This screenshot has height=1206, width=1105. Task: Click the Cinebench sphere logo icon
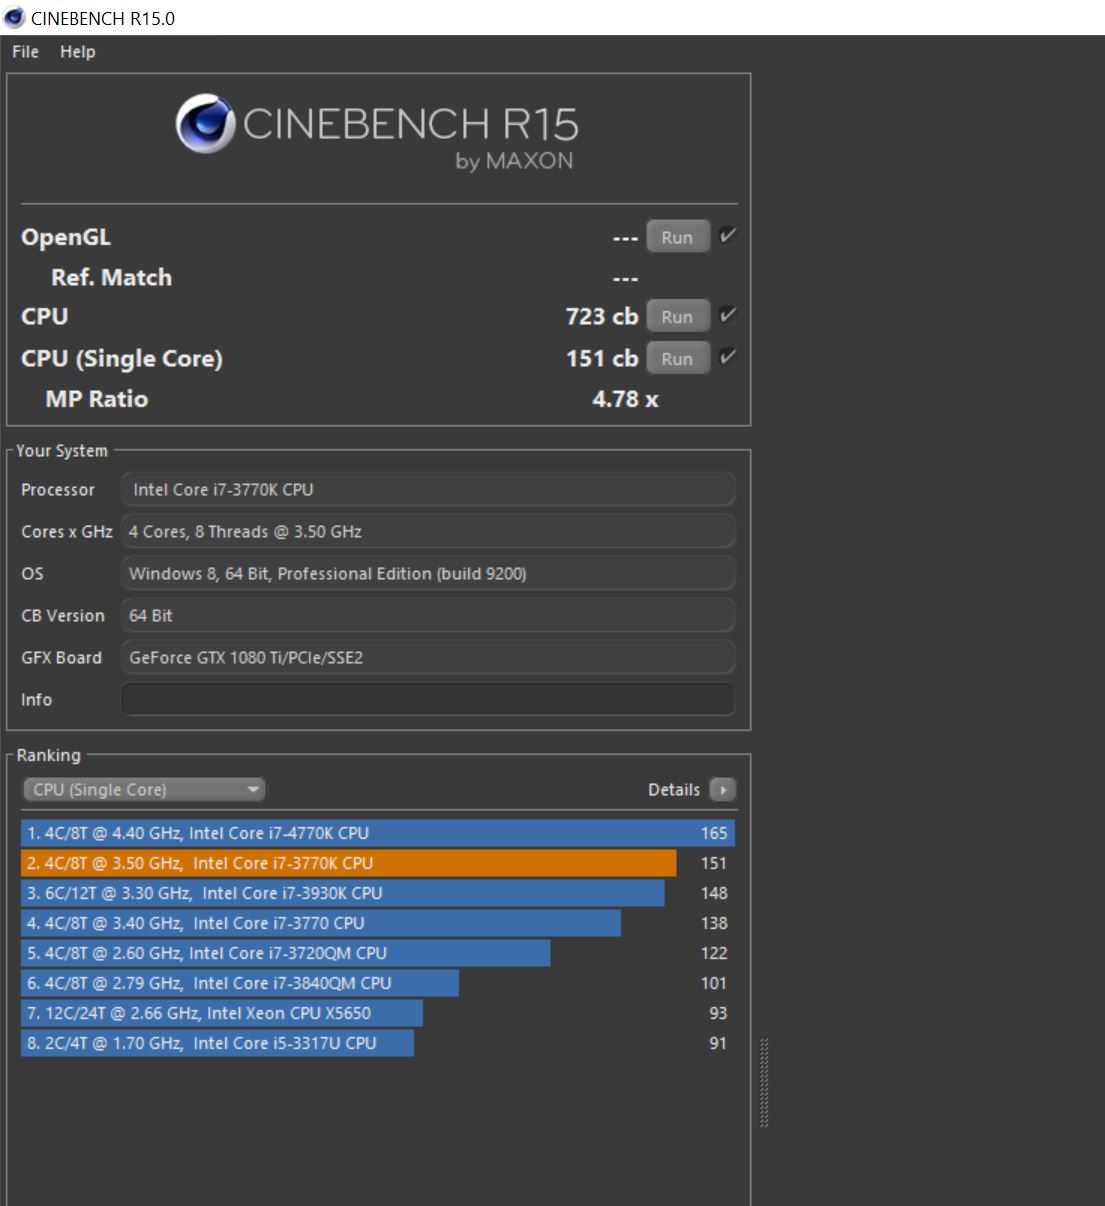[206, 124]
